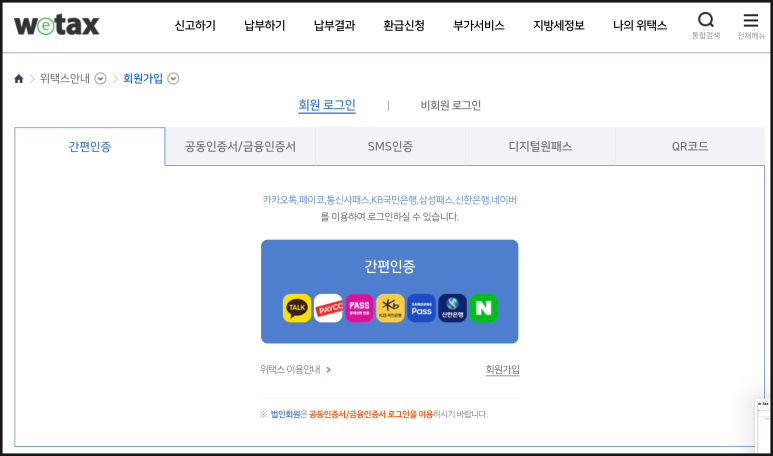The width and height of the screenshot is (773, 456).
Task: Open the 환급신청 menu
Action: click(x=404, y=25)
